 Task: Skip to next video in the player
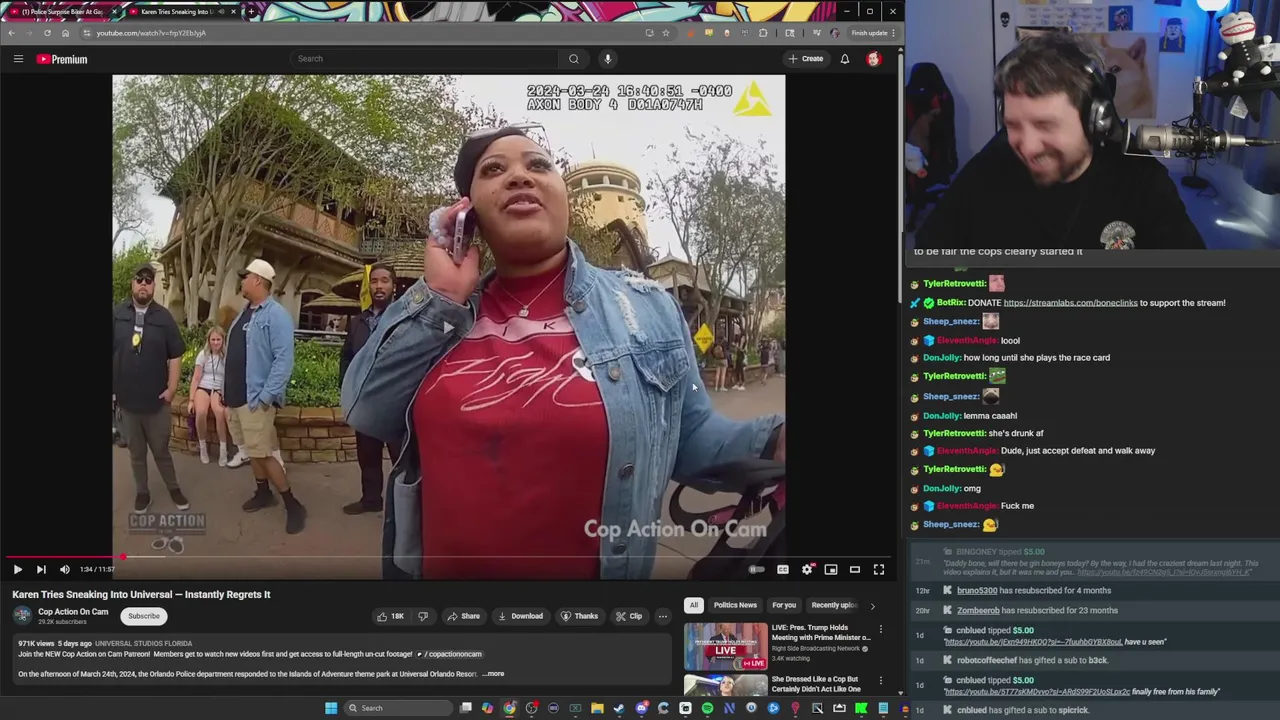point(41,569)
